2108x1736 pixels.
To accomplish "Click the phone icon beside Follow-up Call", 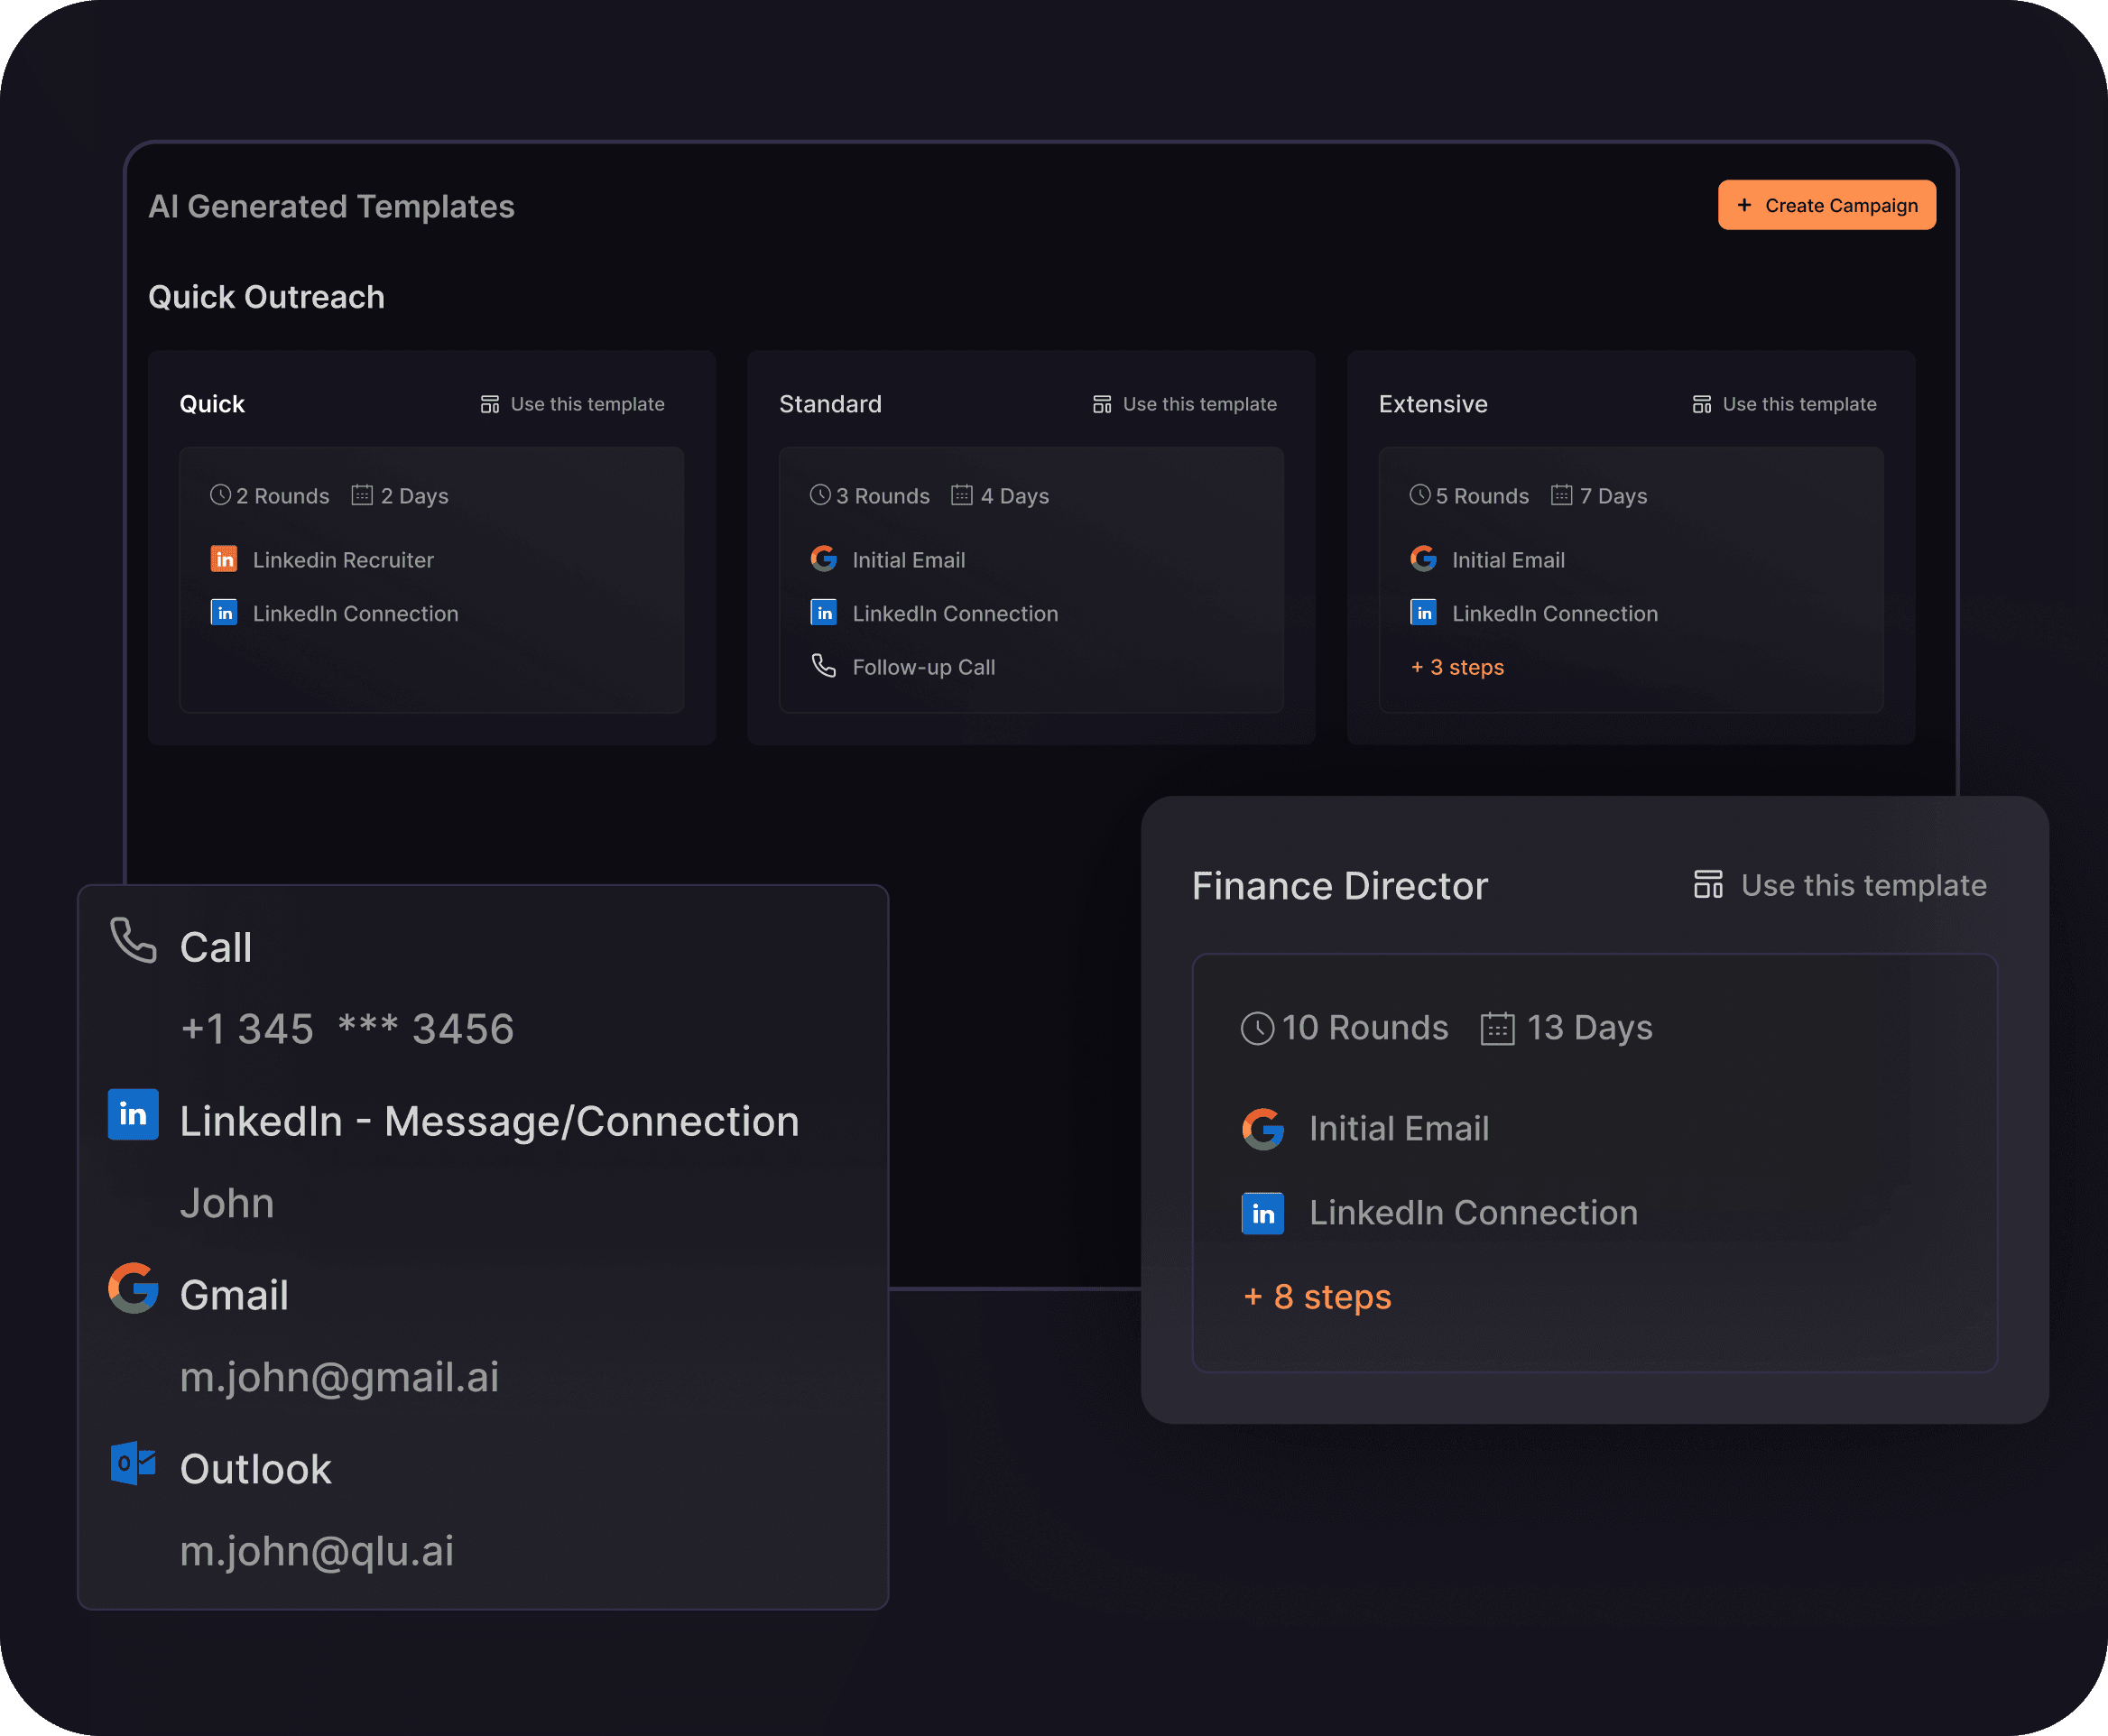I will pyautogui.click(x=823, y=666).
